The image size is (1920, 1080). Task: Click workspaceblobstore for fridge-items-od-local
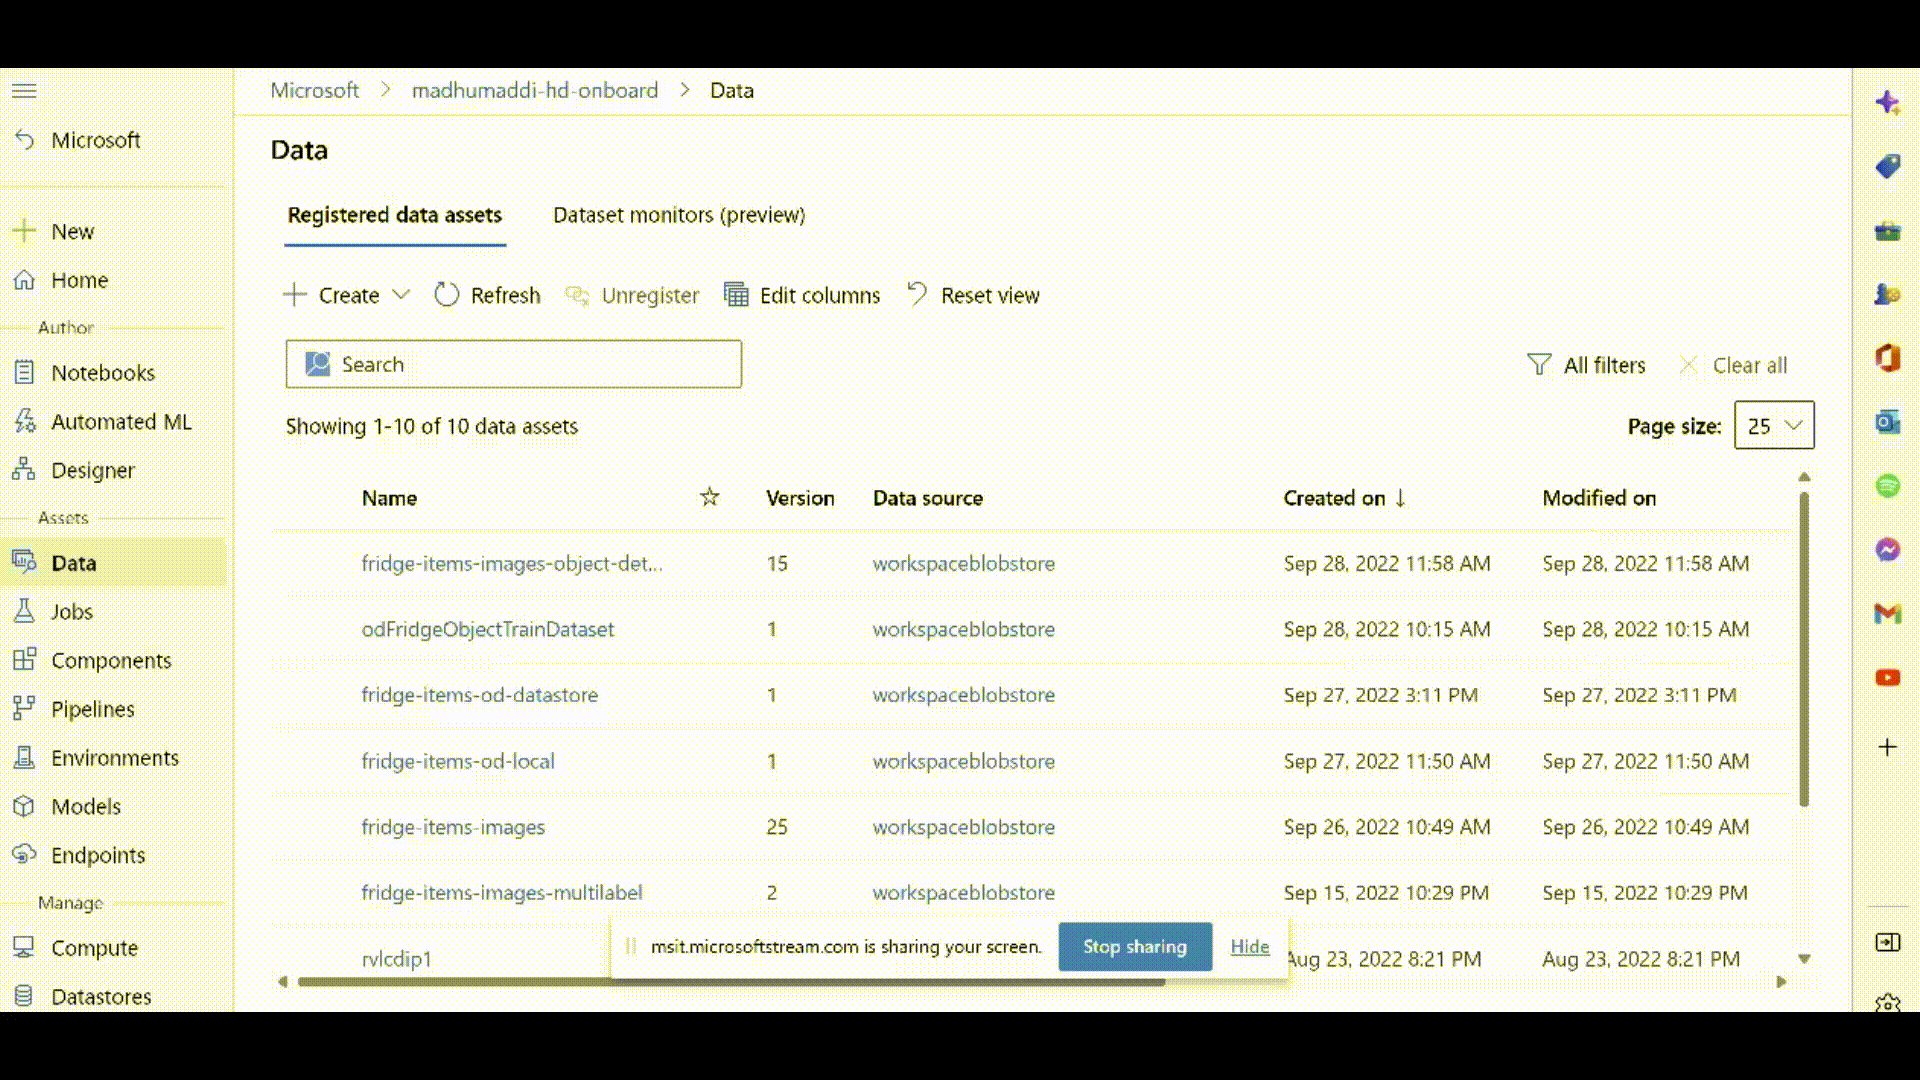(x=964, y=760)
